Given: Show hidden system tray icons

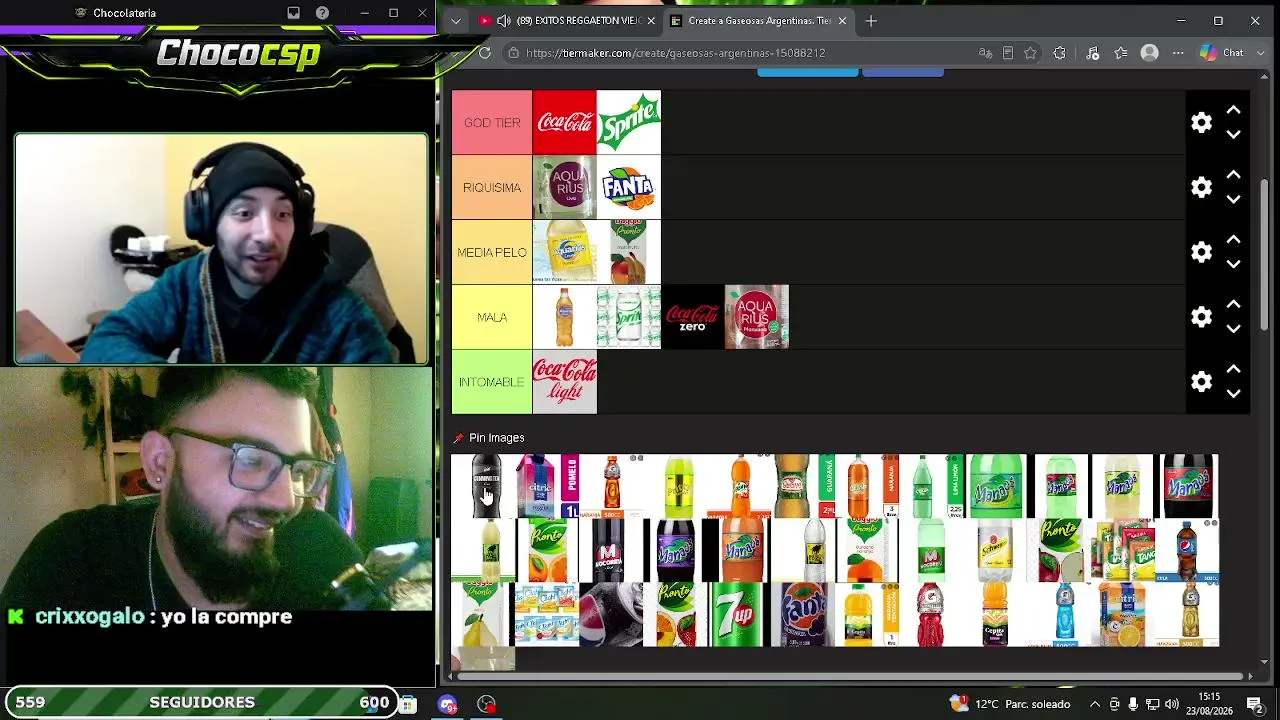Looking at the screenshot, I should [1095, 704].
